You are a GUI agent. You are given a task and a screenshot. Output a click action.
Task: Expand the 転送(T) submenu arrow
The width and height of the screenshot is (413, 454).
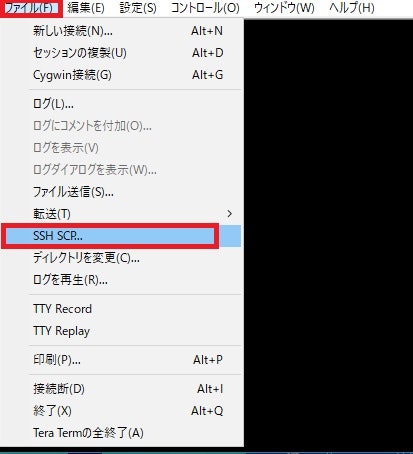coord(229,214)
